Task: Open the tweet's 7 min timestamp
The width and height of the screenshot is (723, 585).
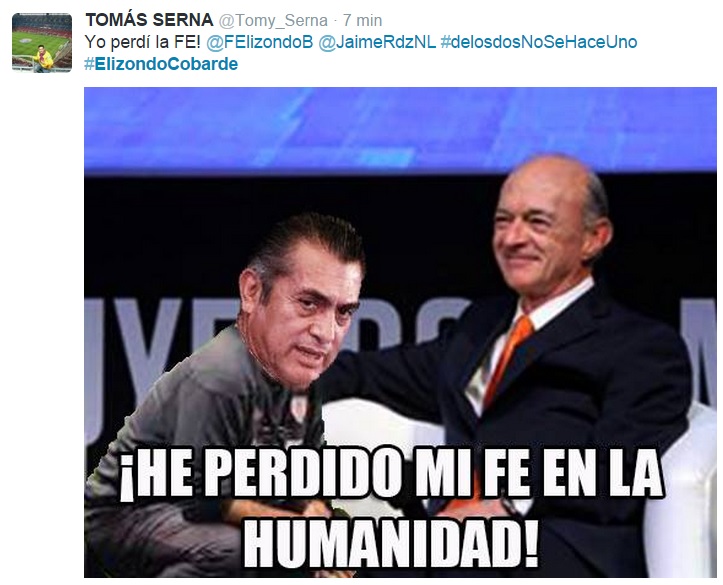Action: 362,21
